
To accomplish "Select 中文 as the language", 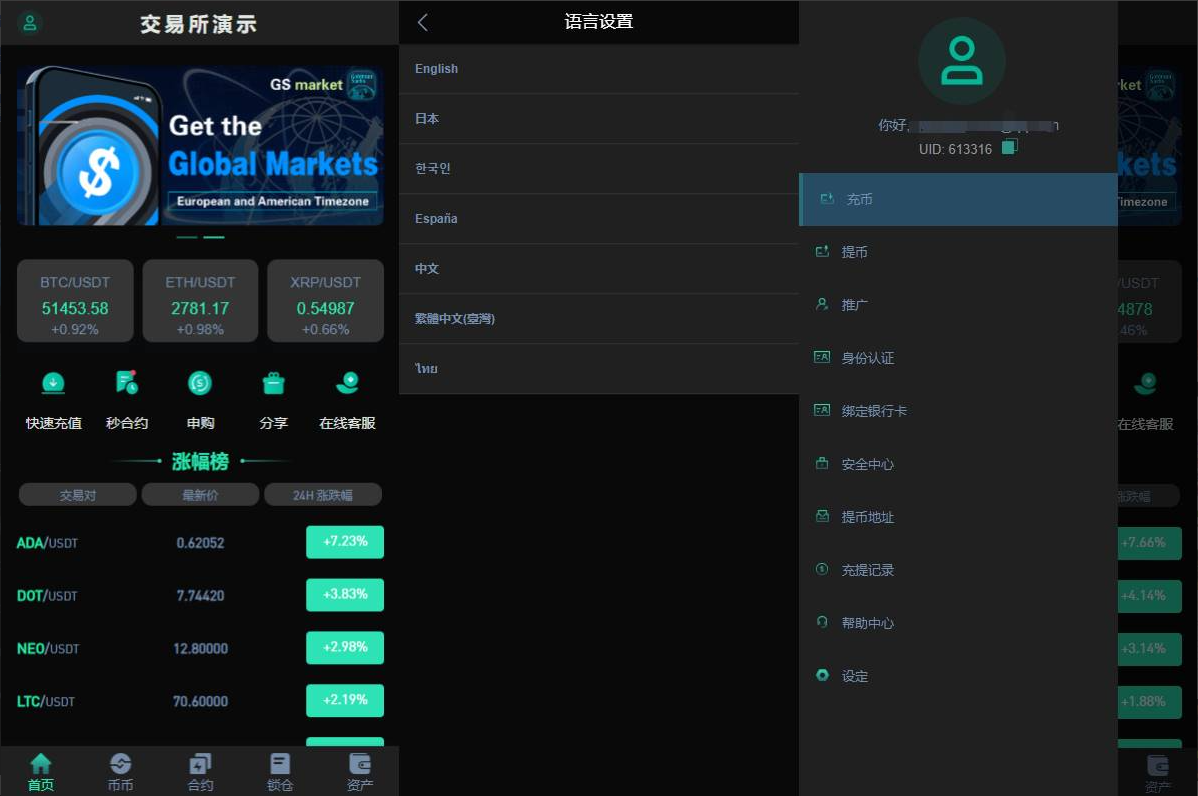I will 427,268.
